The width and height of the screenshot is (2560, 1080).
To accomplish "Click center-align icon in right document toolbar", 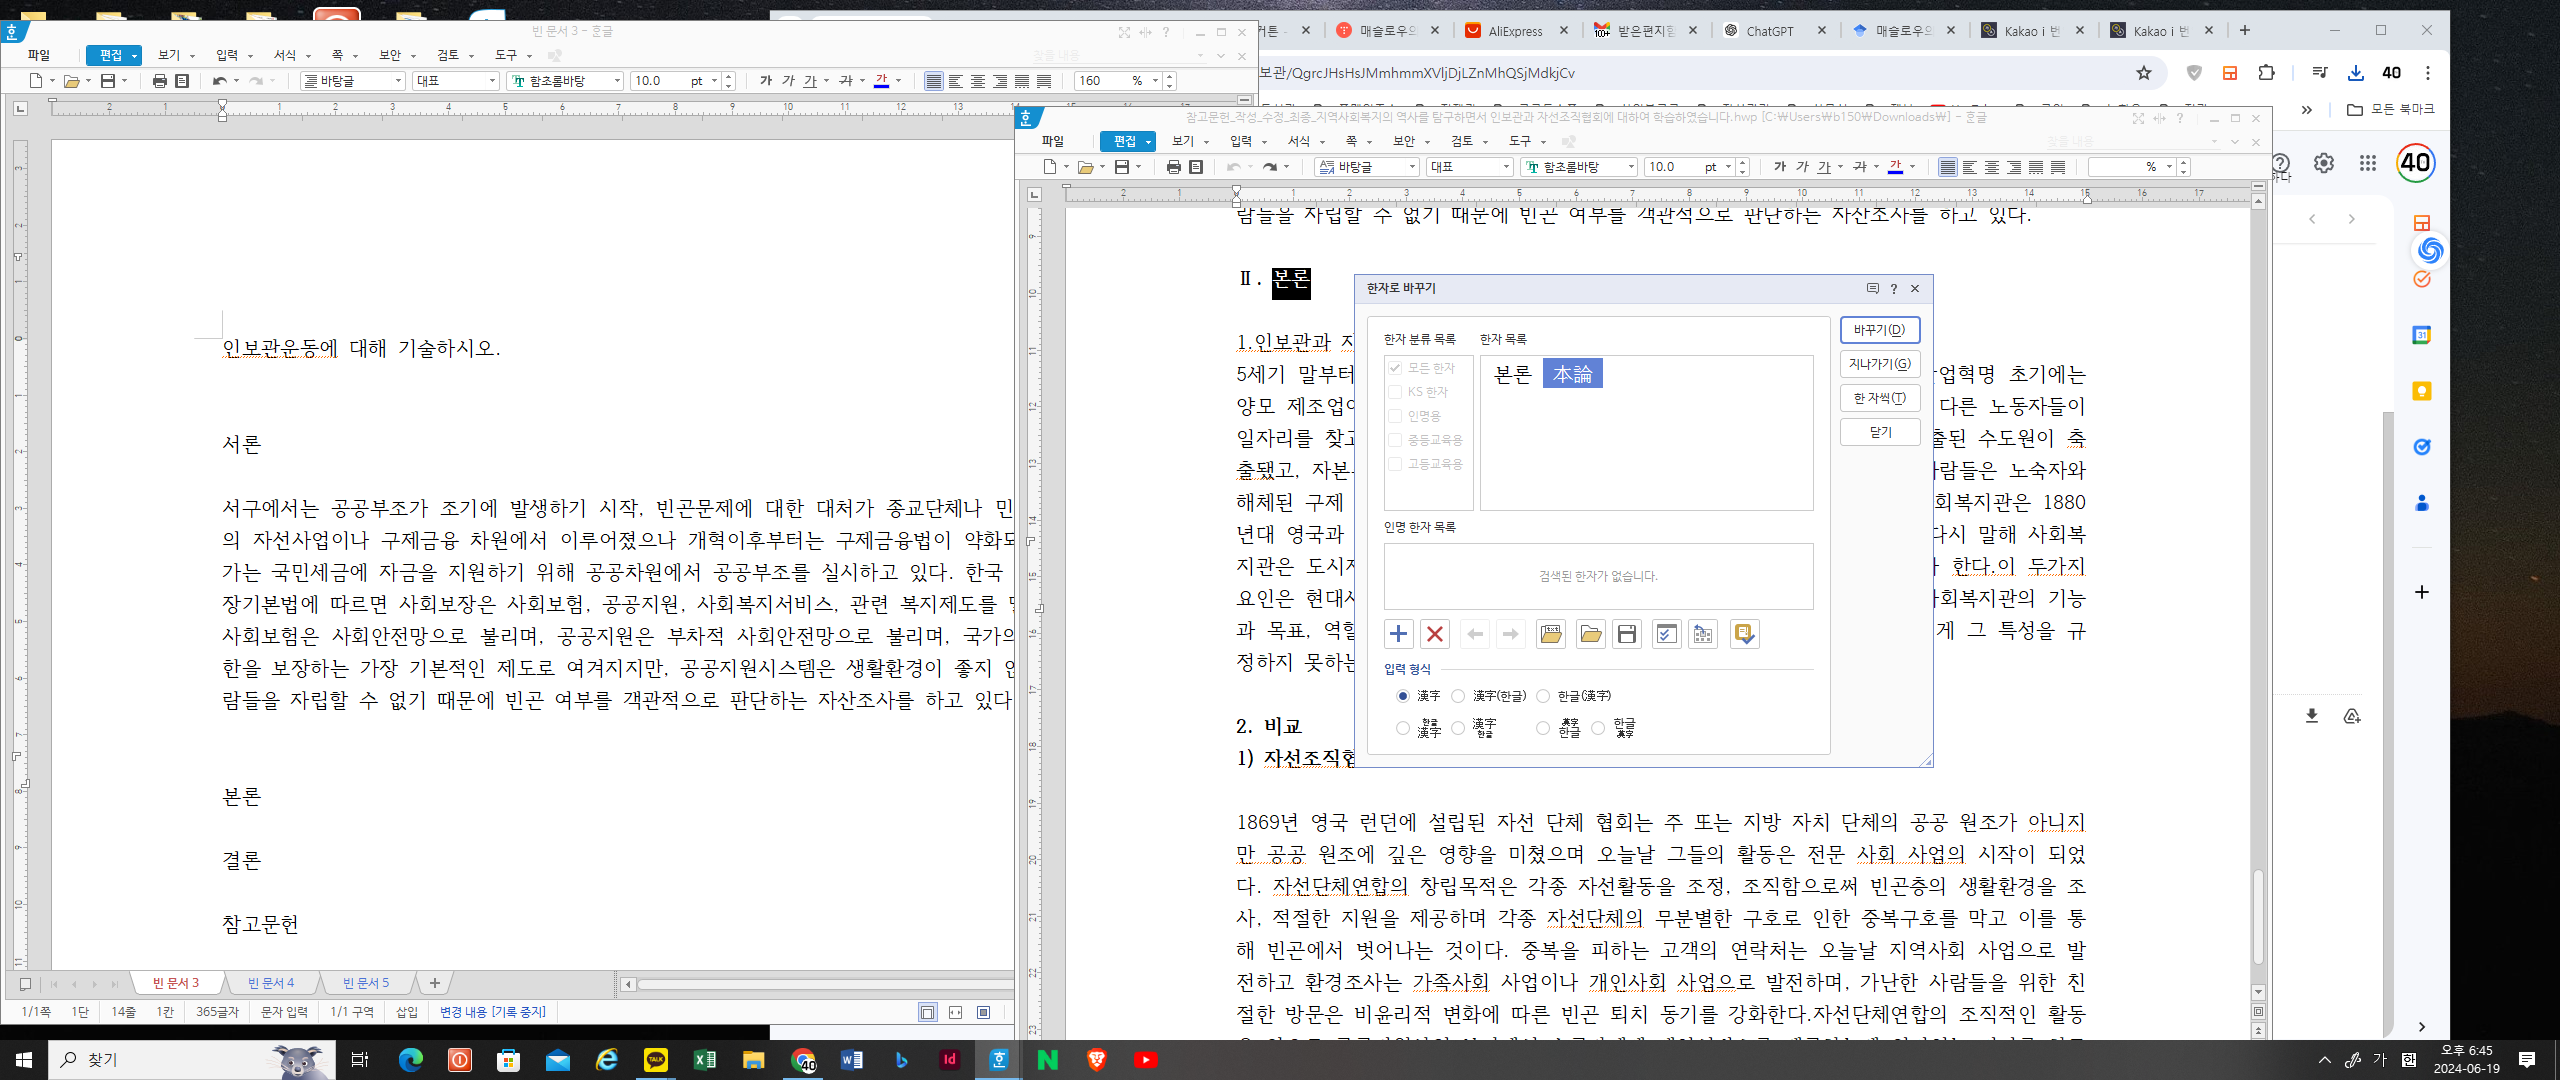I will tap(1991, 167).
